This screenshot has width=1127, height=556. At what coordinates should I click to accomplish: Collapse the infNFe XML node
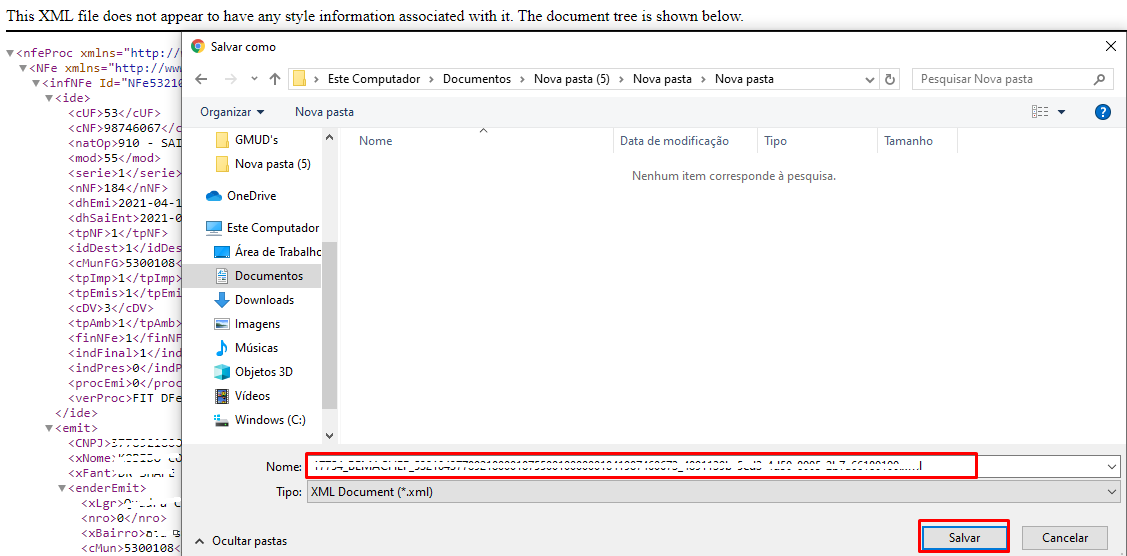coord(36,83)
